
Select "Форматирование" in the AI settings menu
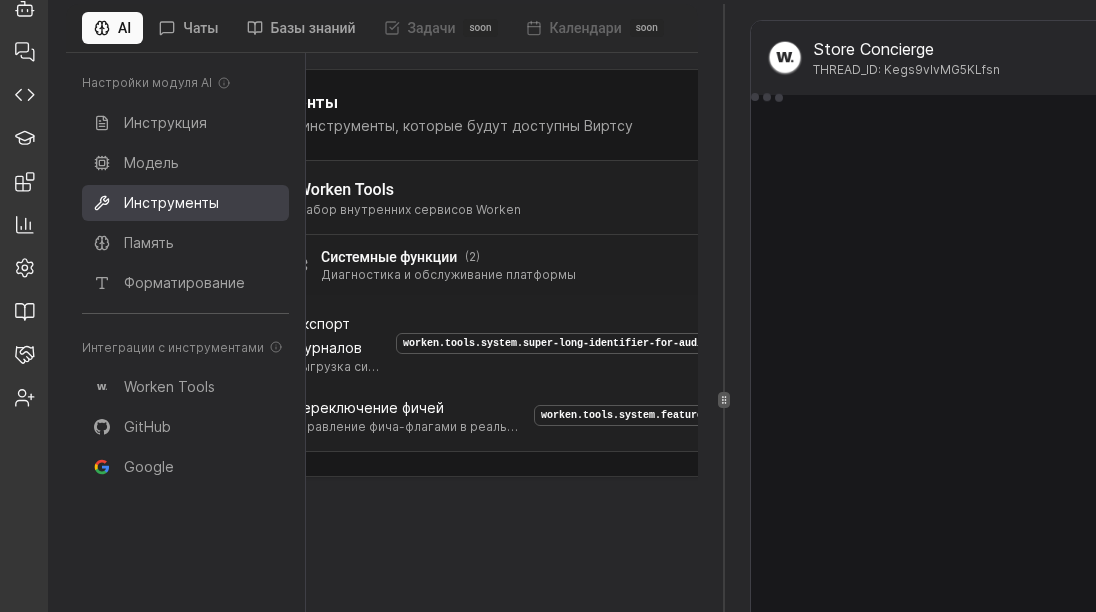tap(184, 283)
